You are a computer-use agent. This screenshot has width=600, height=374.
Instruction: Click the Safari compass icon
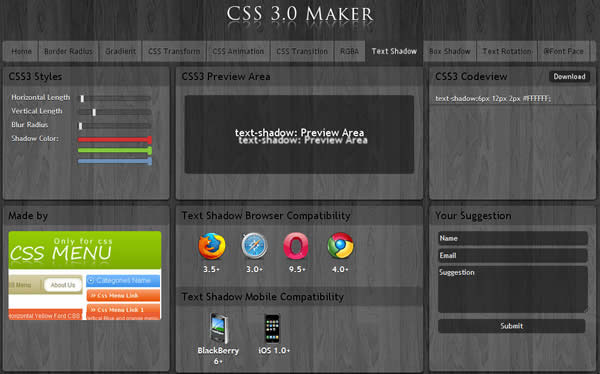(254, 246)
